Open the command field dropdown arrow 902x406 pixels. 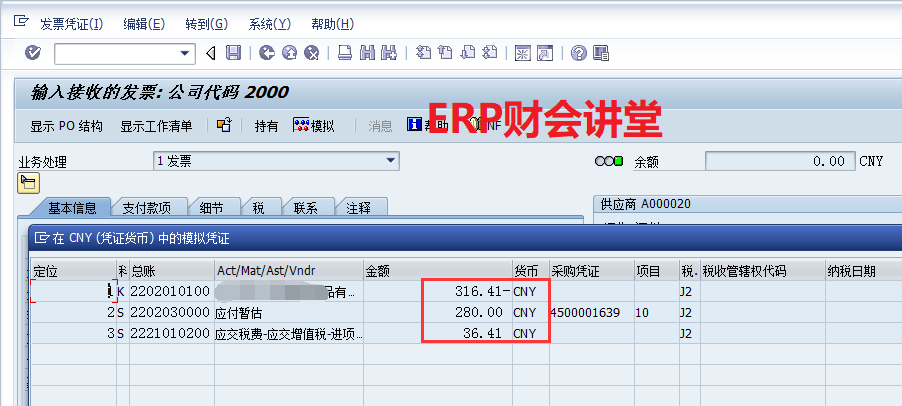(185, 53)
